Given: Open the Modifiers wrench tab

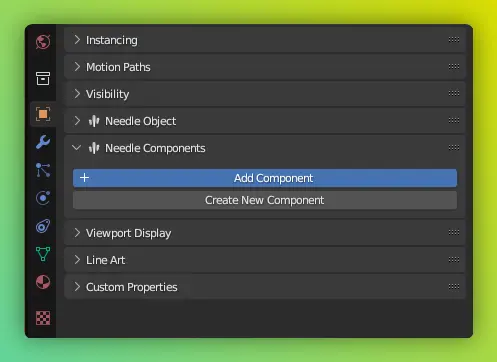Looking at the screenshot, I should [43, 142].
